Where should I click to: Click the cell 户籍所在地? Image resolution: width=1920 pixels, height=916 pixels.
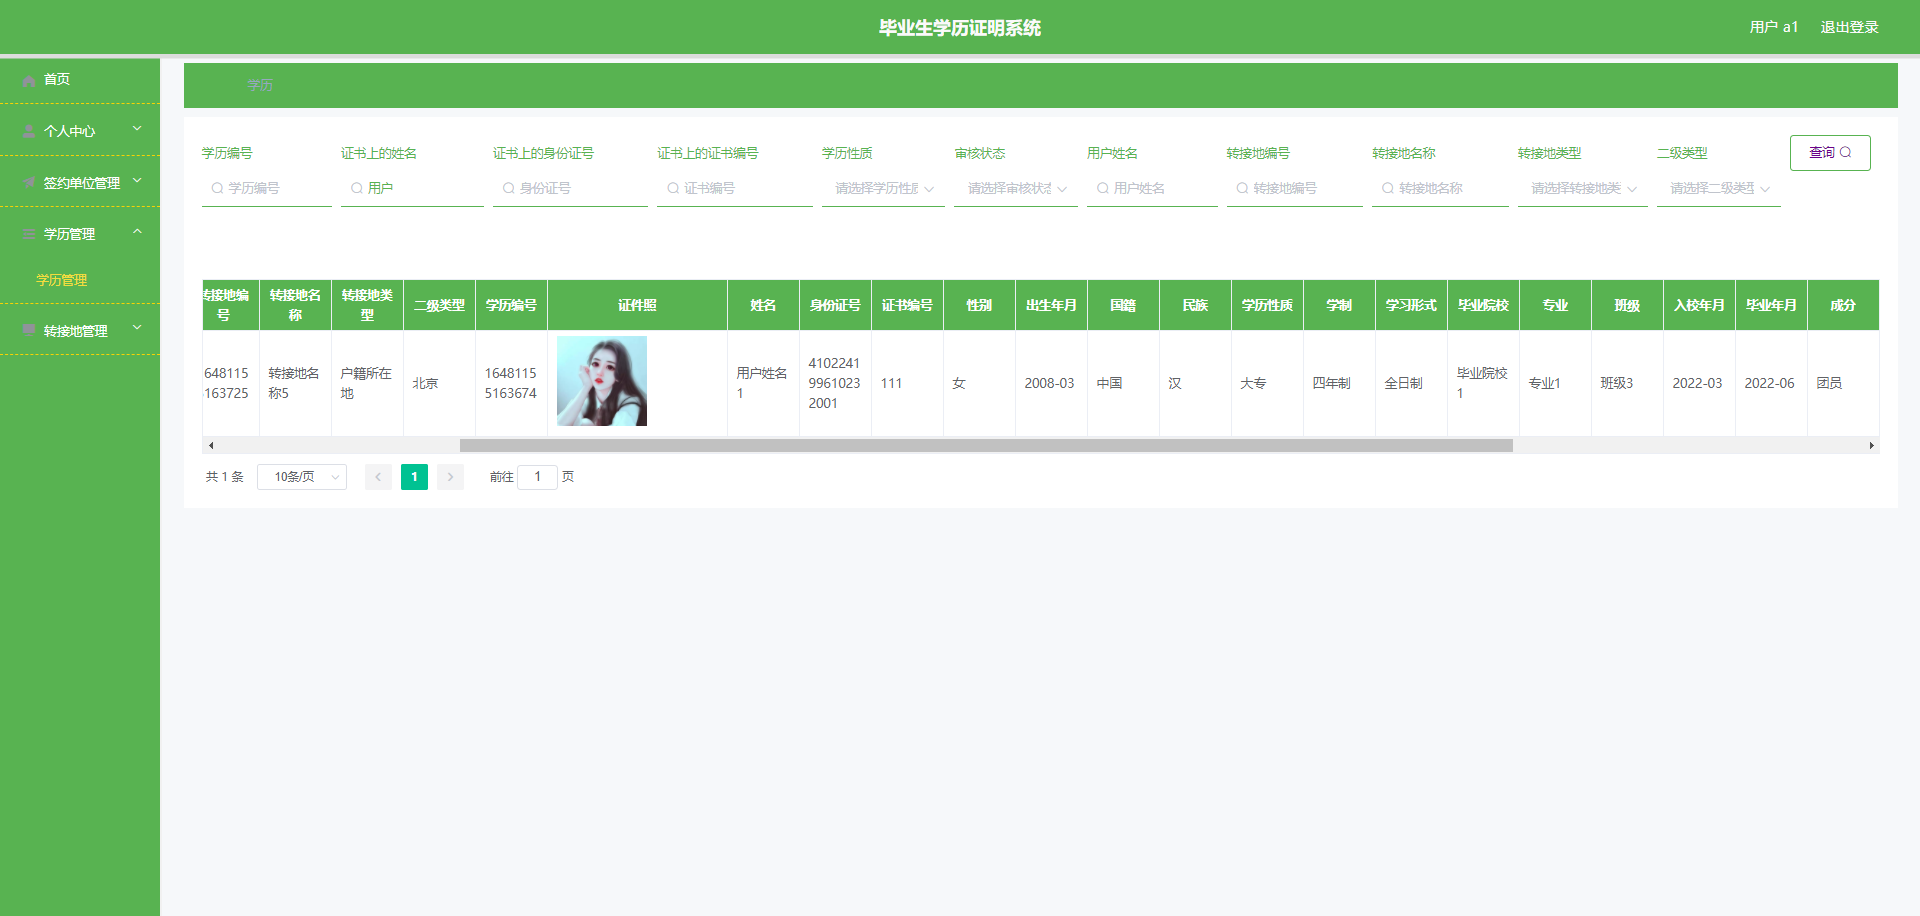(x=366, y=383)
